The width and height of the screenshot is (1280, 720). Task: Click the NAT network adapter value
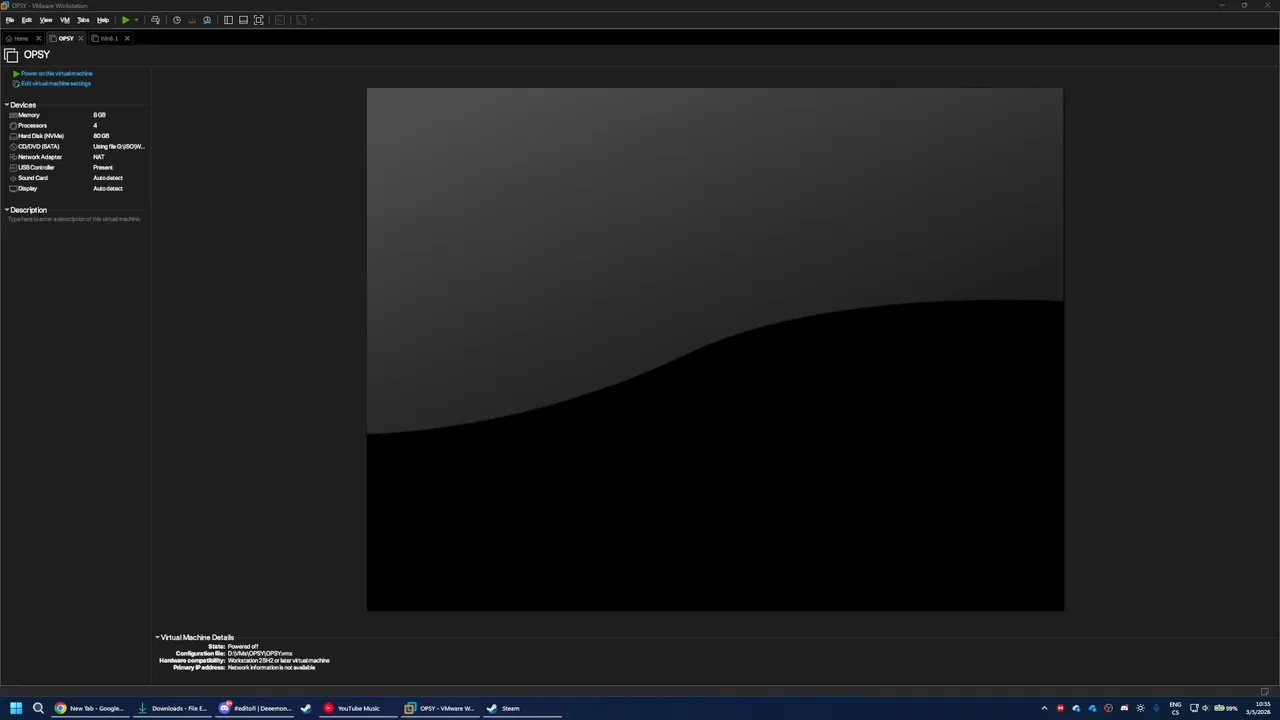pyautogui.click(x=99, y=157)
